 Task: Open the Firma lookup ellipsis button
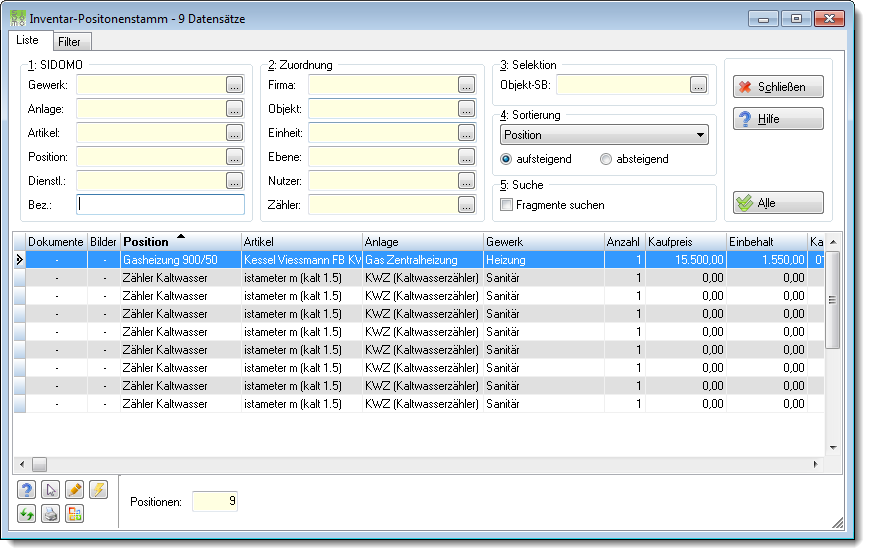(x=467, y=85)
